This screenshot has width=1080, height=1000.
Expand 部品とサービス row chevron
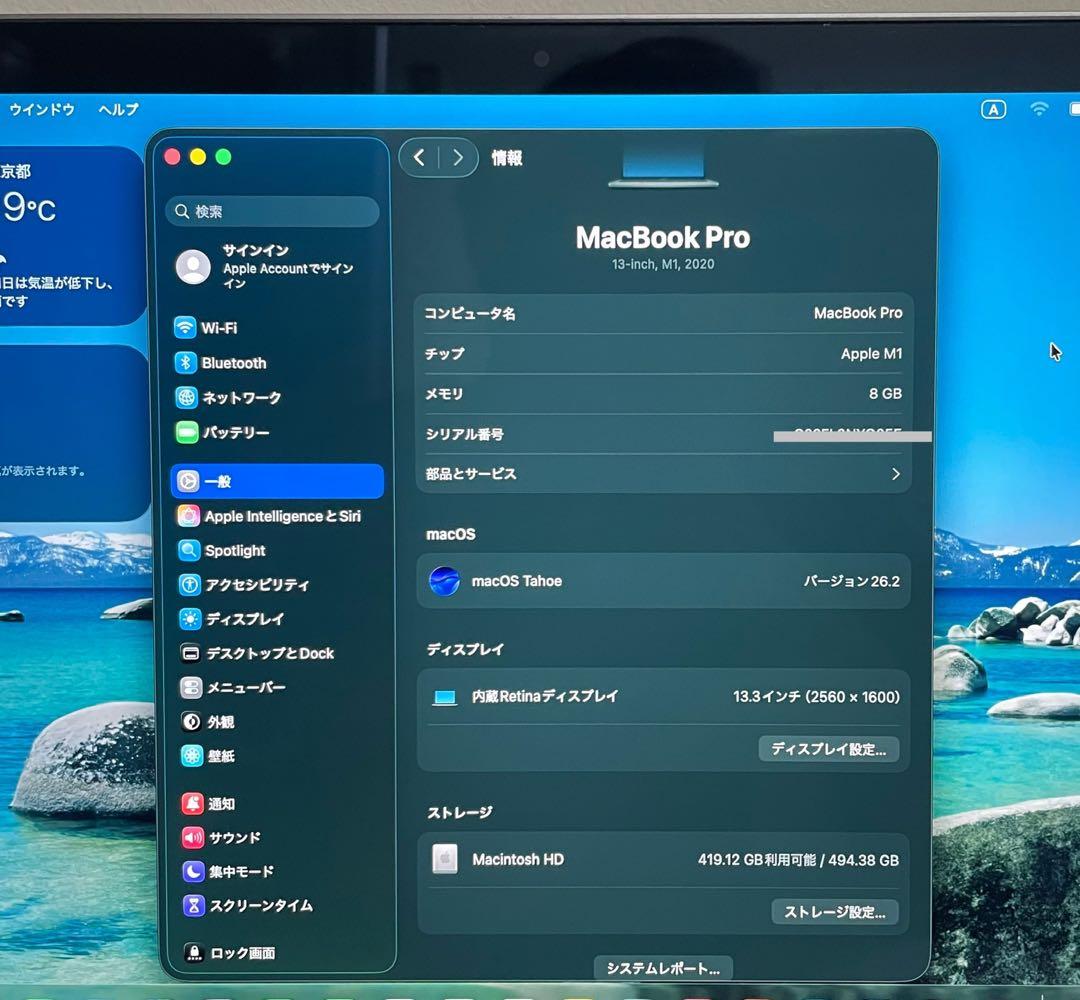(x=895, y=474)
